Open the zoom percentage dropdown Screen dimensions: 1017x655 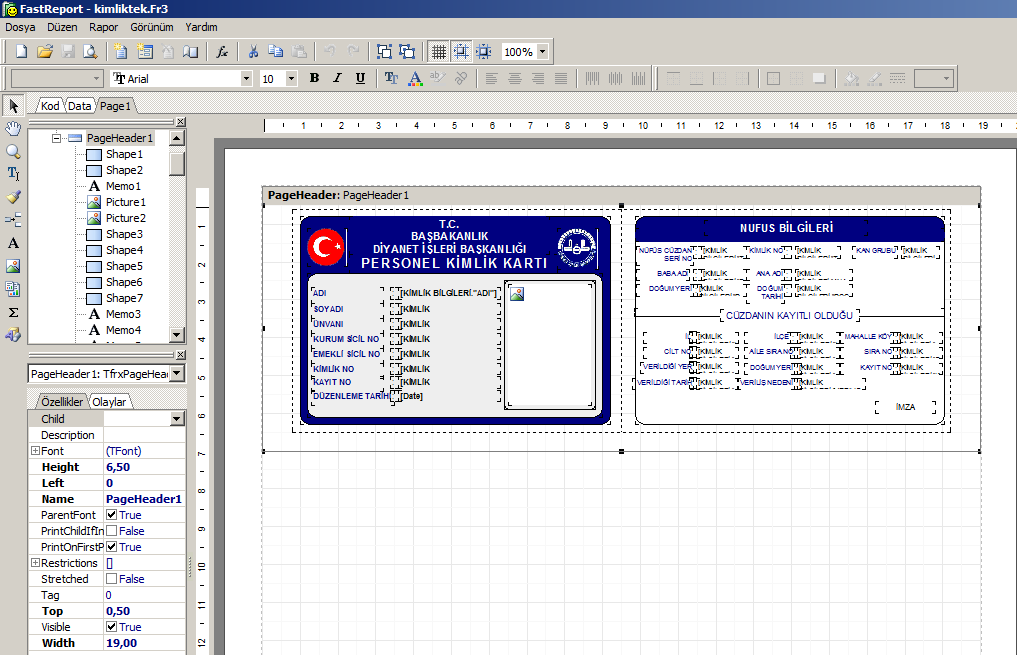tap(543, 52)
